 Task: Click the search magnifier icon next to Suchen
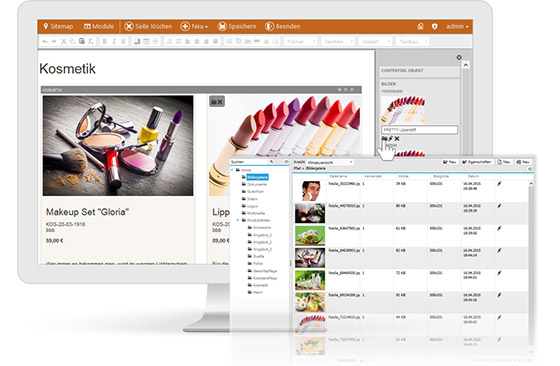pos(272,162)
